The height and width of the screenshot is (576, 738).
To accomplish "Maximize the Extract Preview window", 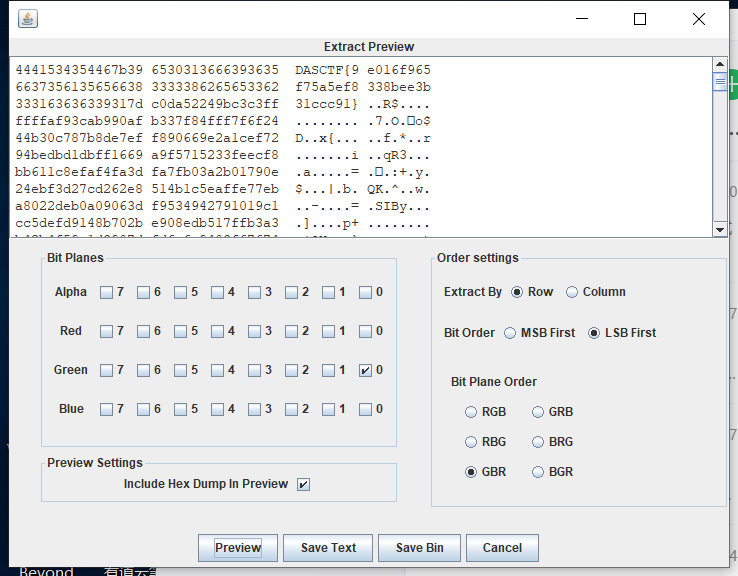I will click(640, 19).
